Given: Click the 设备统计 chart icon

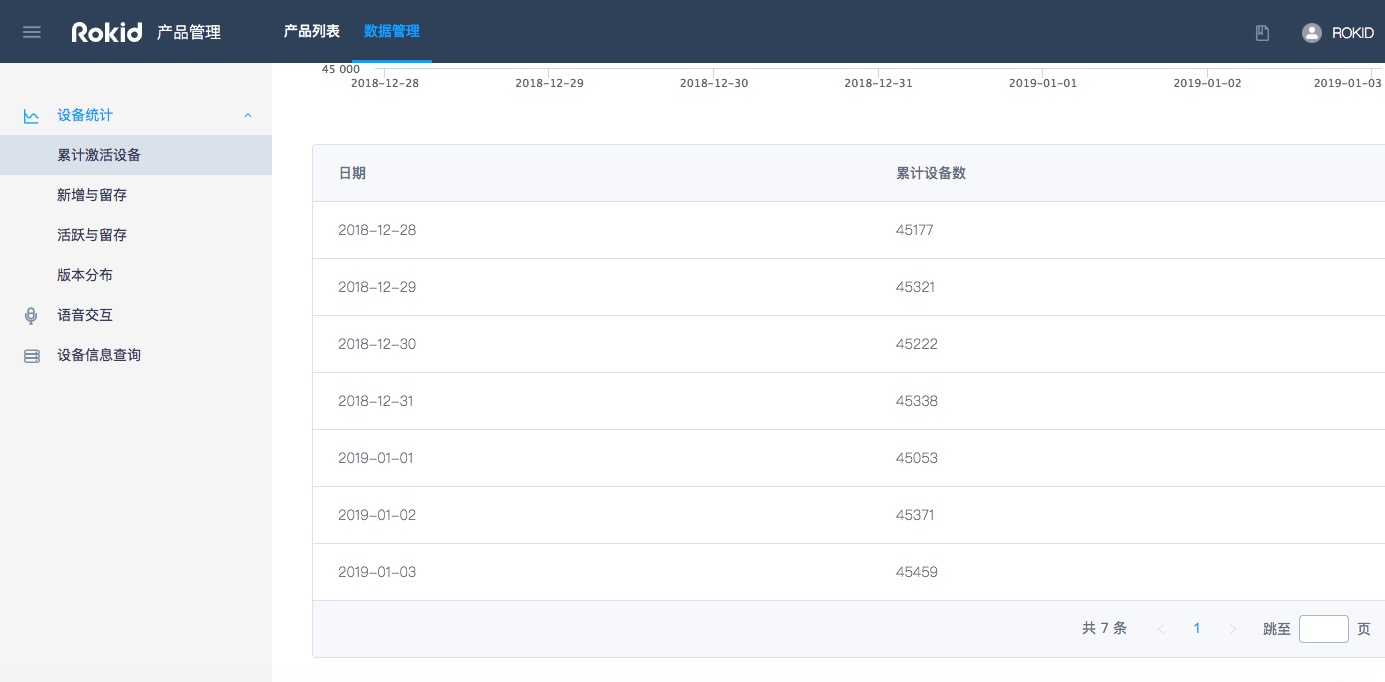Looking at the screenshot, I should pyautogui.click(x=32, y=116).
